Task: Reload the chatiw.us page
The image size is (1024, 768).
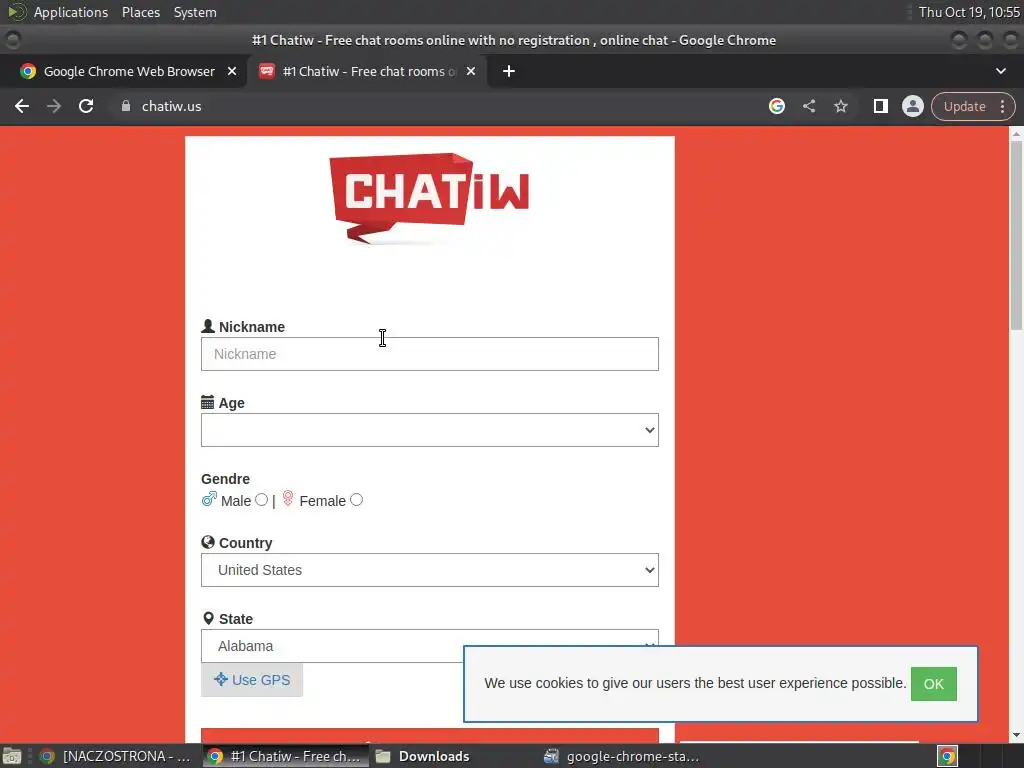Action: (x=86, y=106)
